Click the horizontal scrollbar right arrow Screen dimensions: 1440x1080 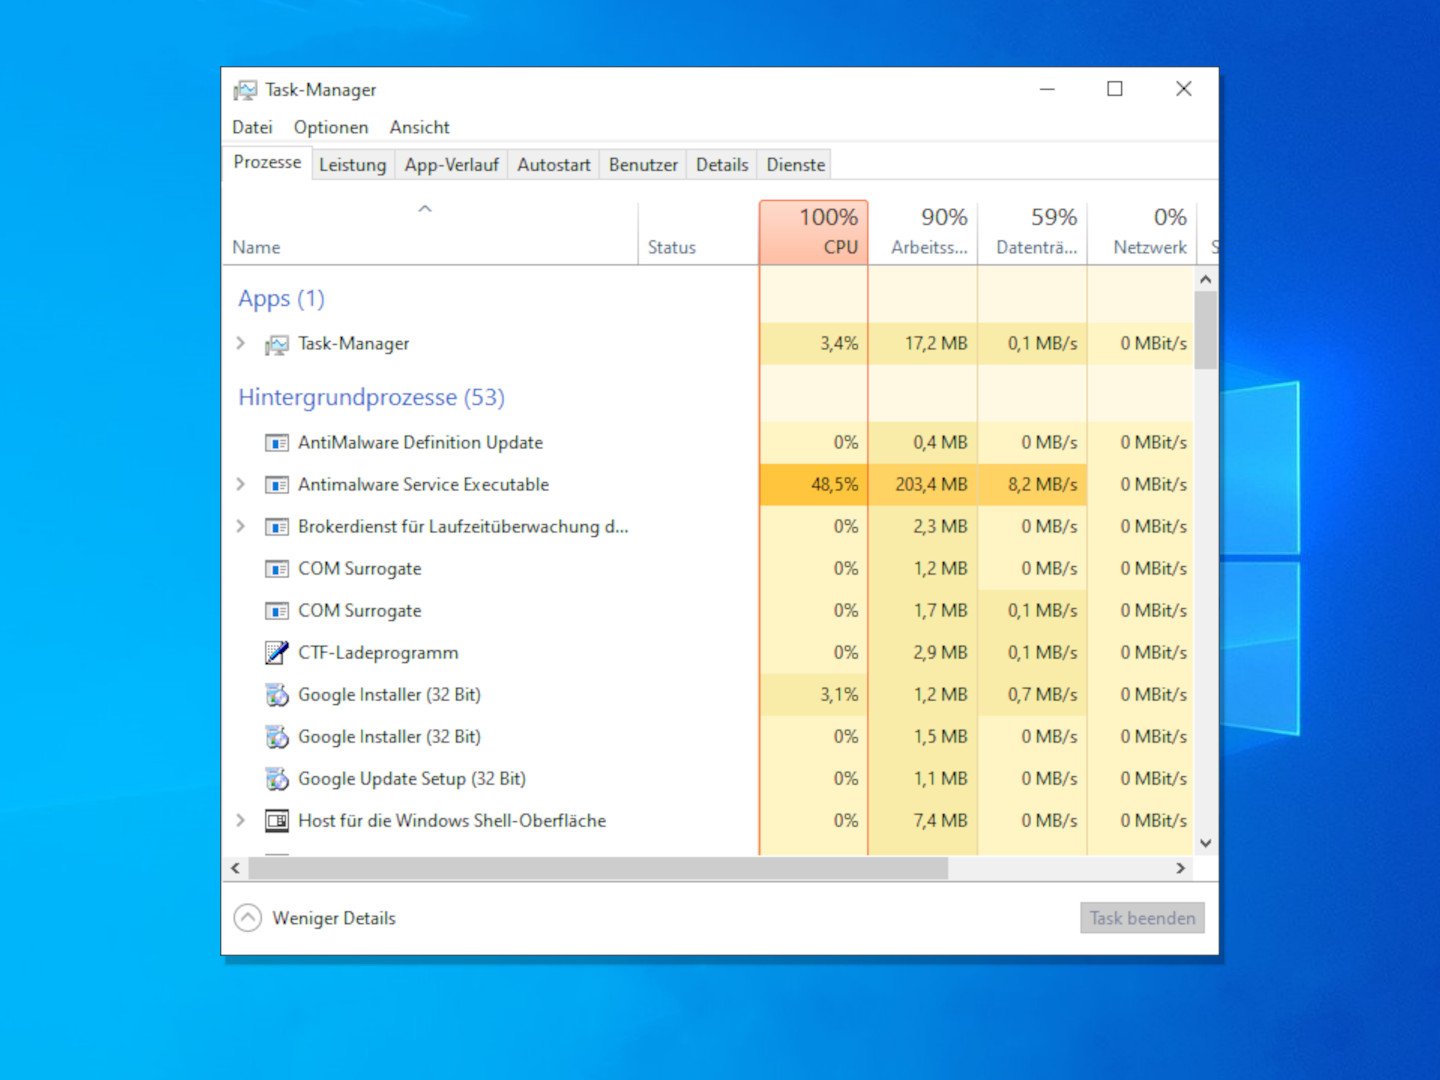(x=1181, y=868)
